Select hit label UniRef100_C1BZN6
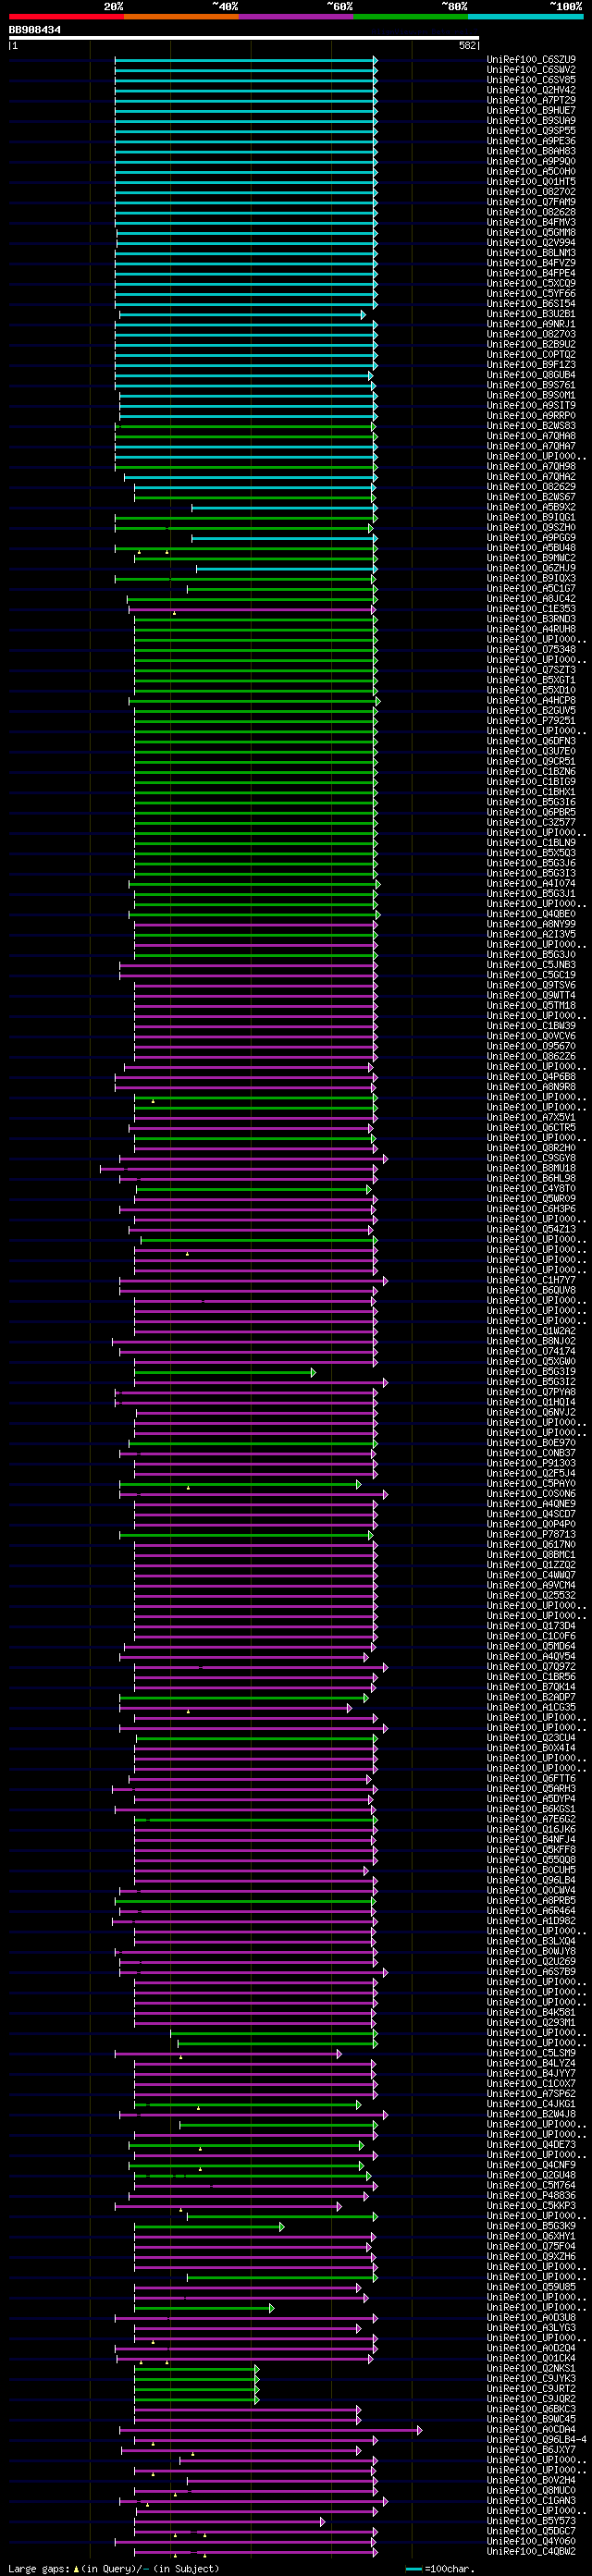This screenshot has width=592, height=2576. coord(531,771)
